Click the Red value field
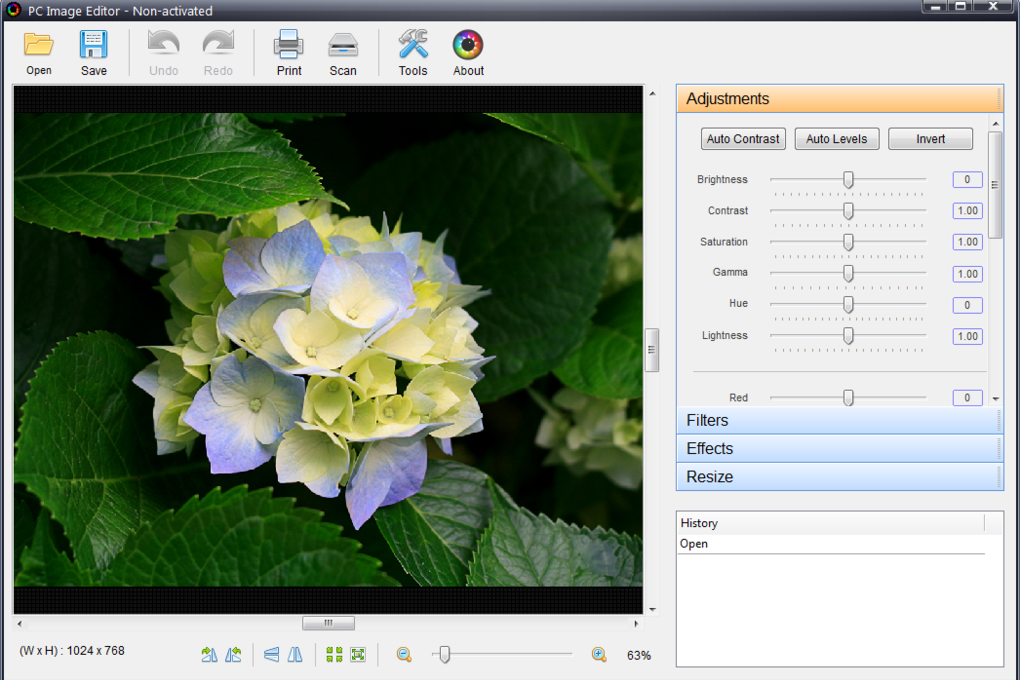 967,398
